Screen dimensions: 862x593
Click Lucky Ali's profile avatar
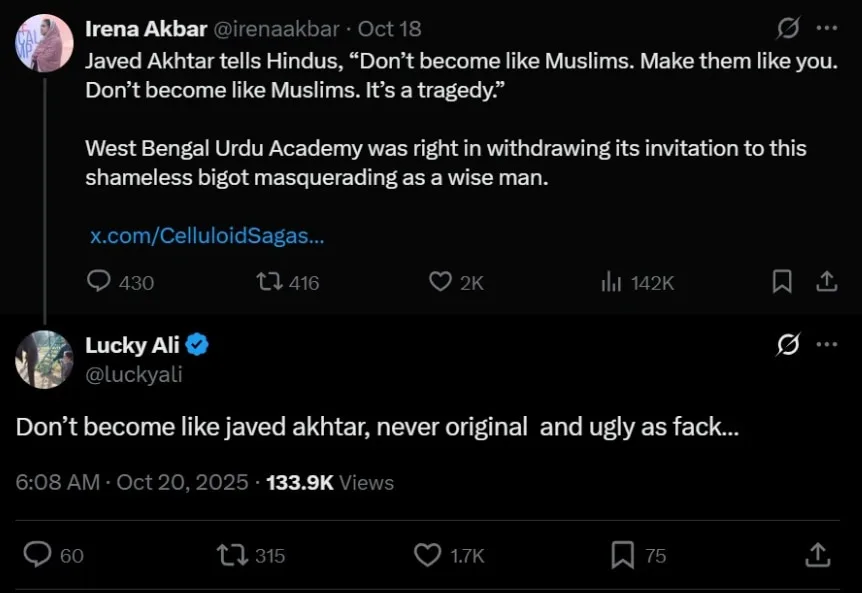pyautogui.click(x=44, y=359)
